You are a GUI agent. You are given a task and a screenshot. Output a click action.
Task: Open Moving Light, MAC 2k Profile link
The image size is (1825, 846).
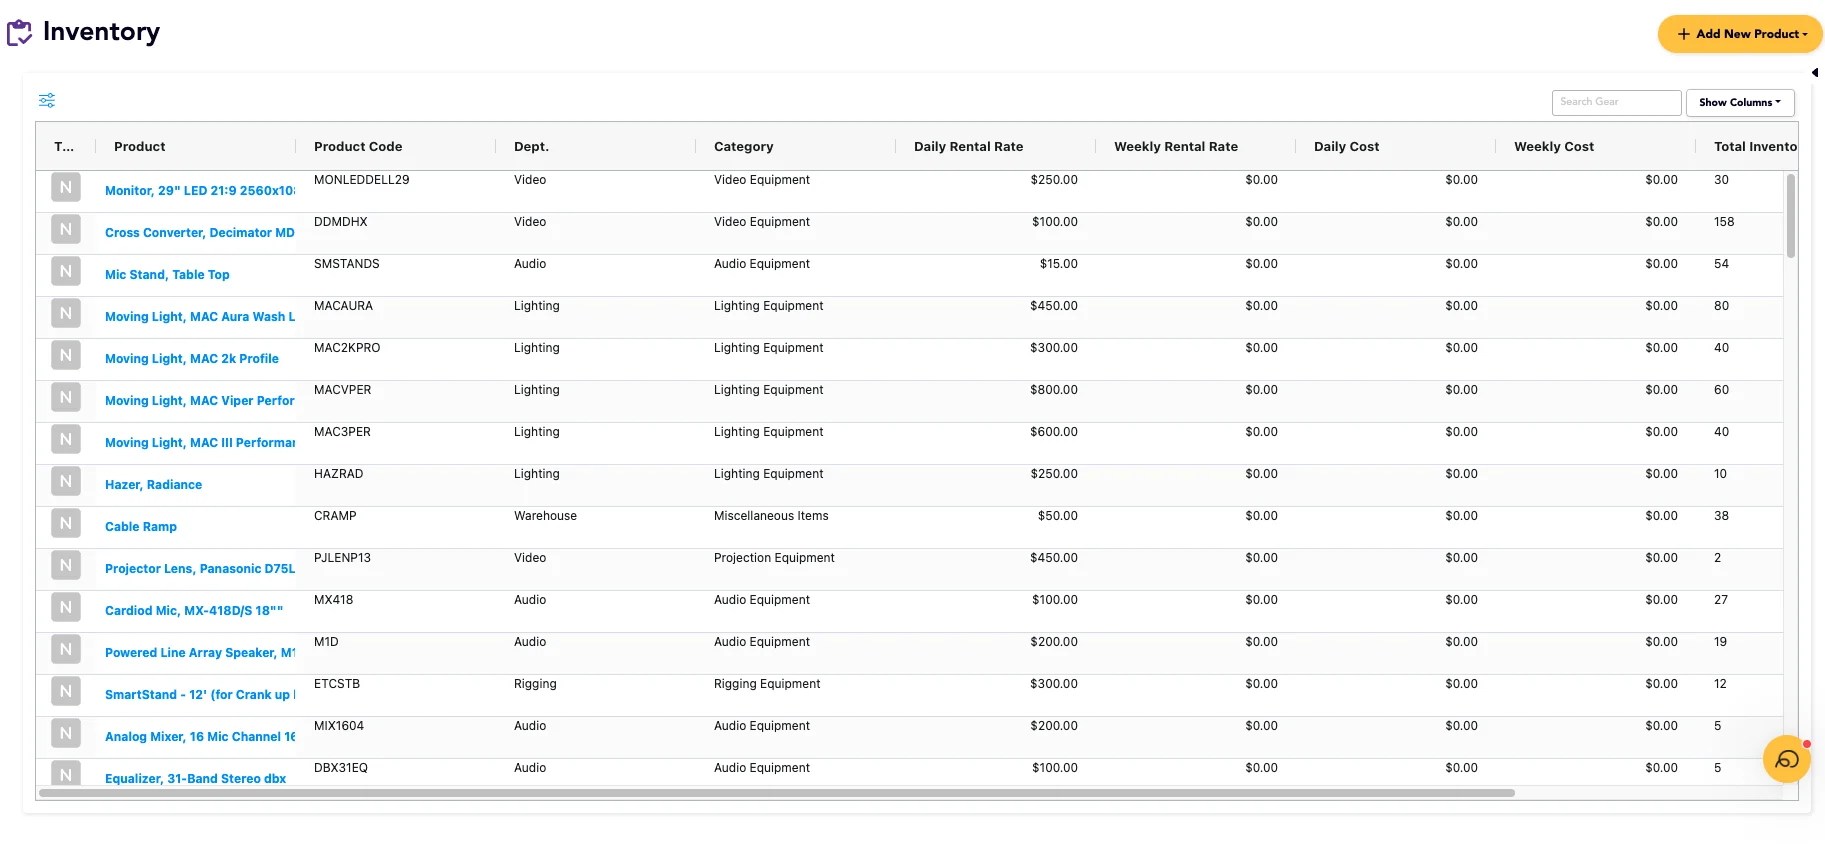point(192,358)
